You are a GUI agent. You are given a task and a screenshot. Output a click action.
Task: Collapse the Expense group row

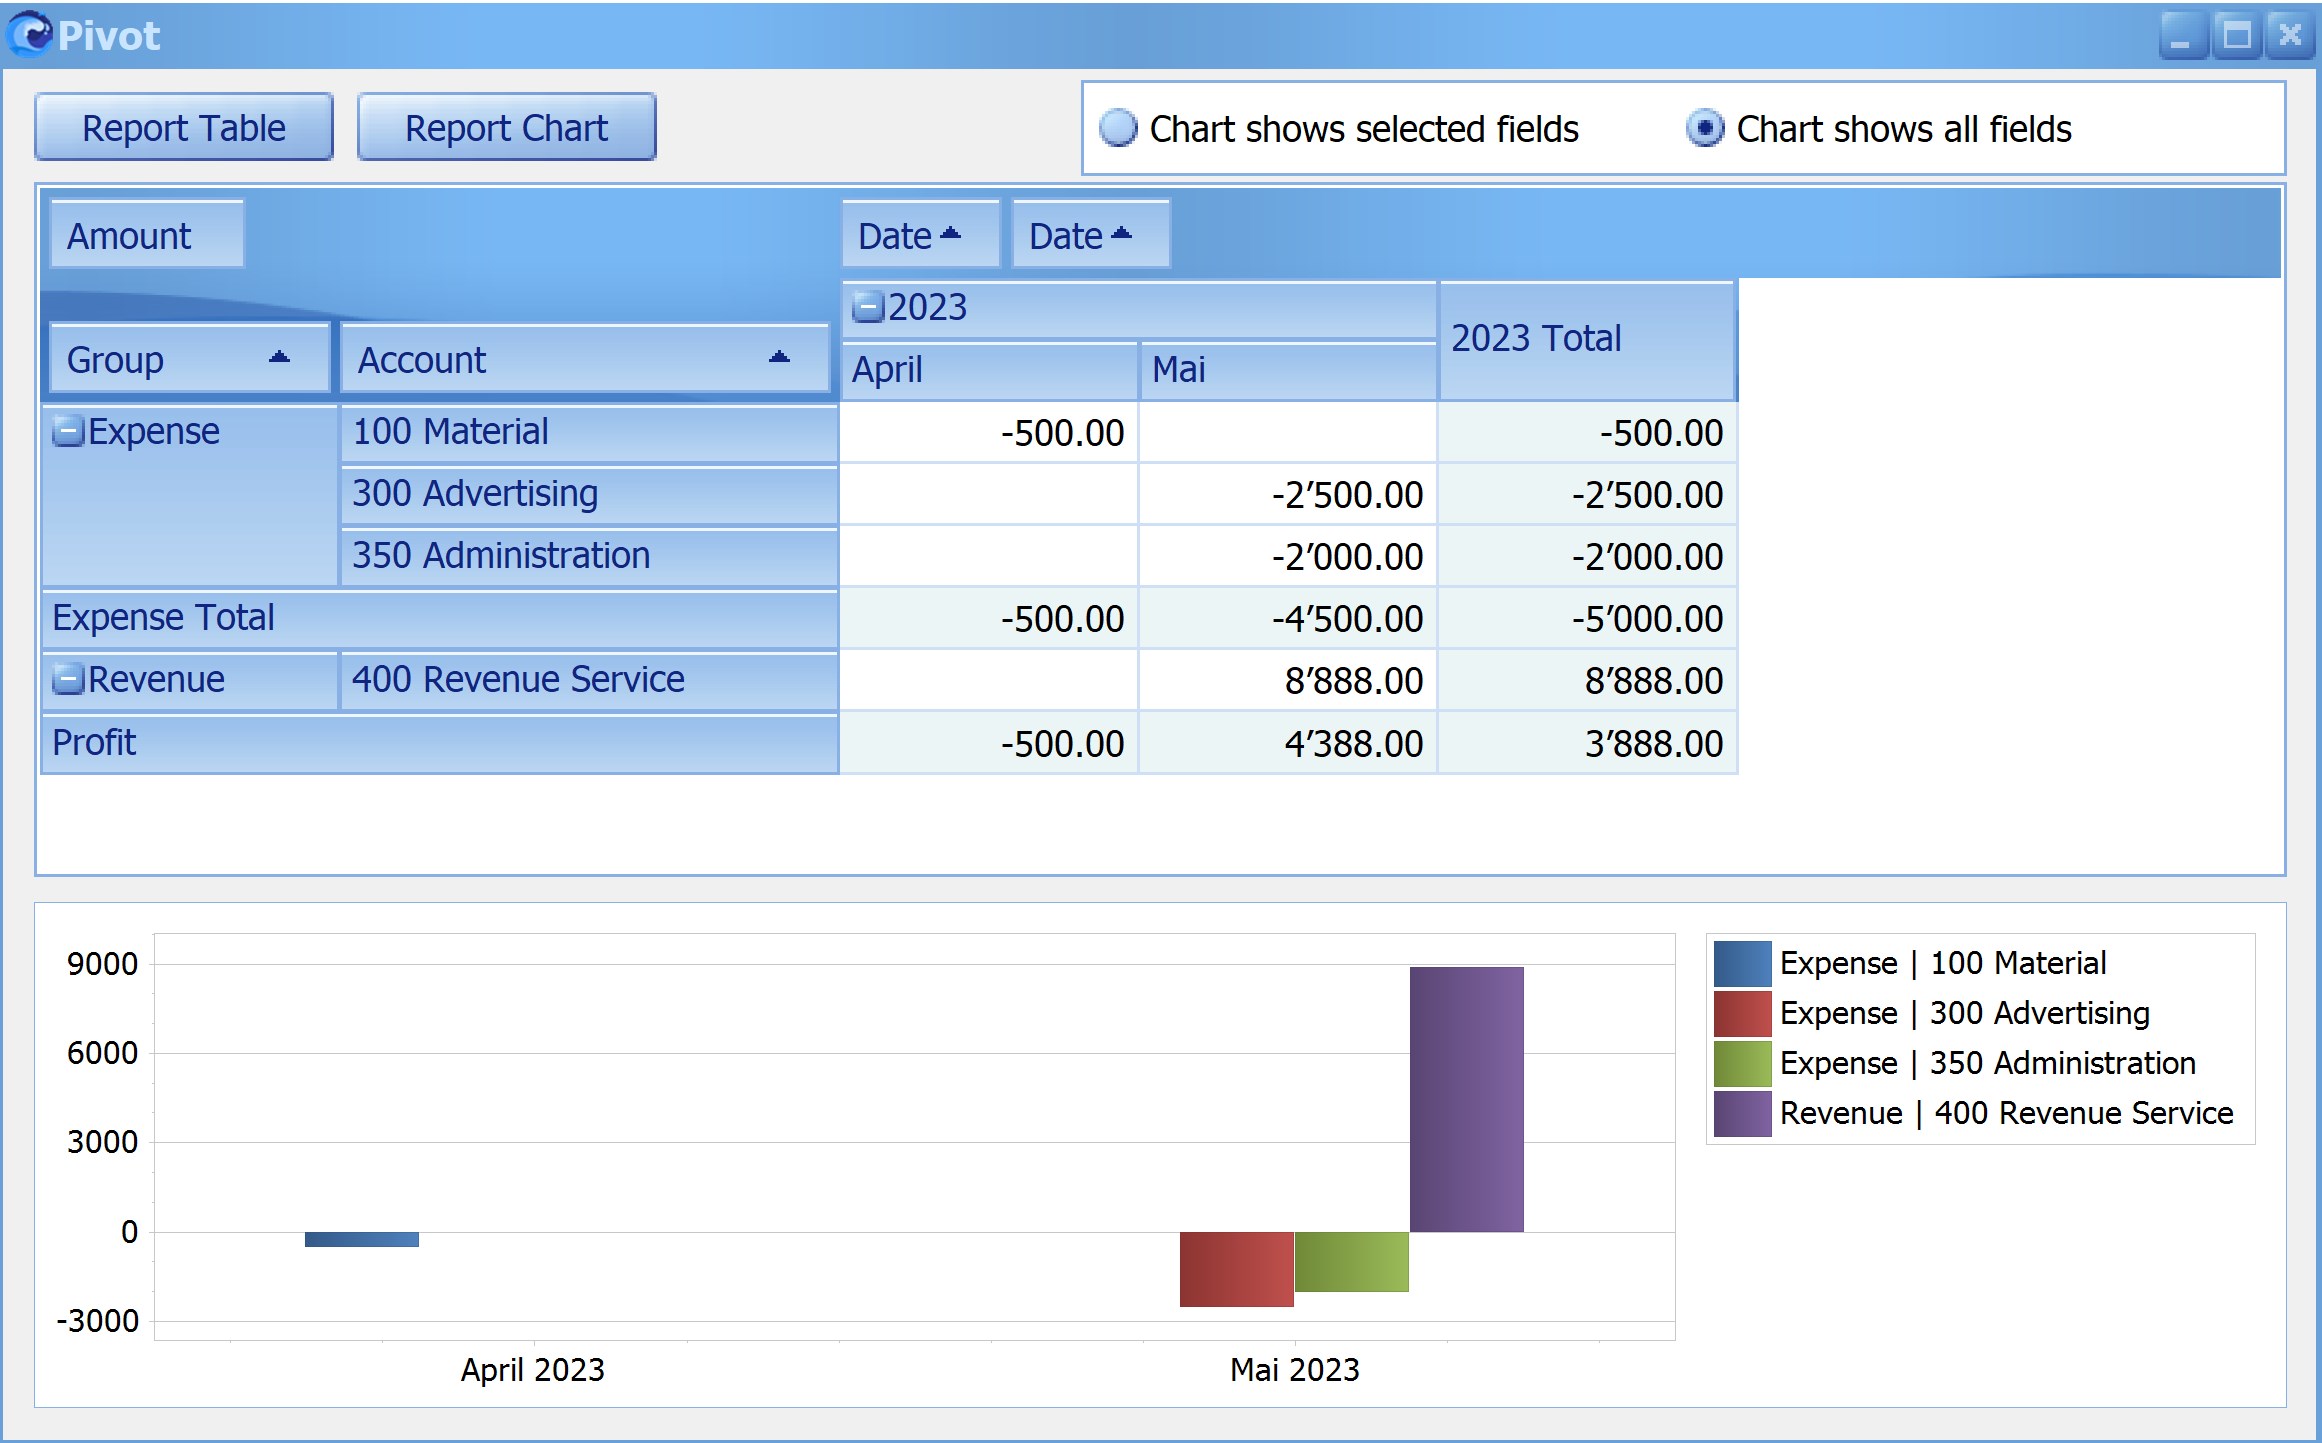[x=68, y=432]
